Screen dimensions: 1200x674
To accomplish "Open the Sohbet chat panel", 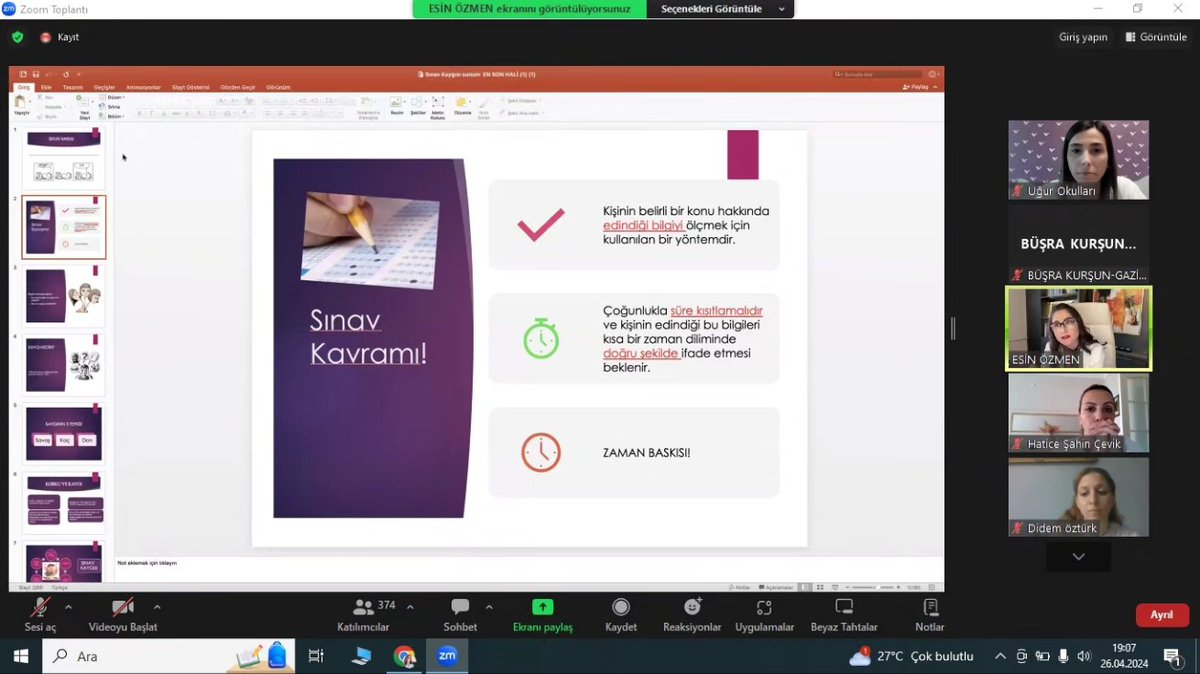I will (x=460, y=615).
